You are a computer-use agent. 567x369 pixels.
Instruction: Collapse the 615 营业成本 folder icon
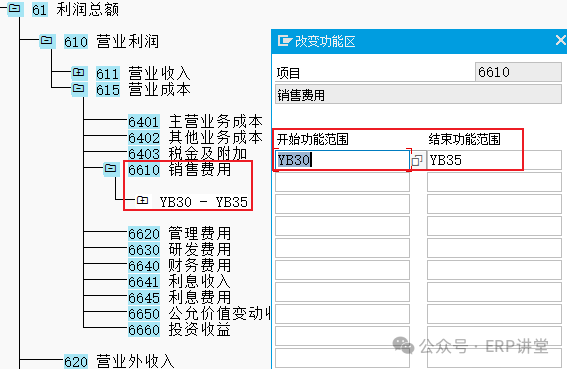click(79, 89)
